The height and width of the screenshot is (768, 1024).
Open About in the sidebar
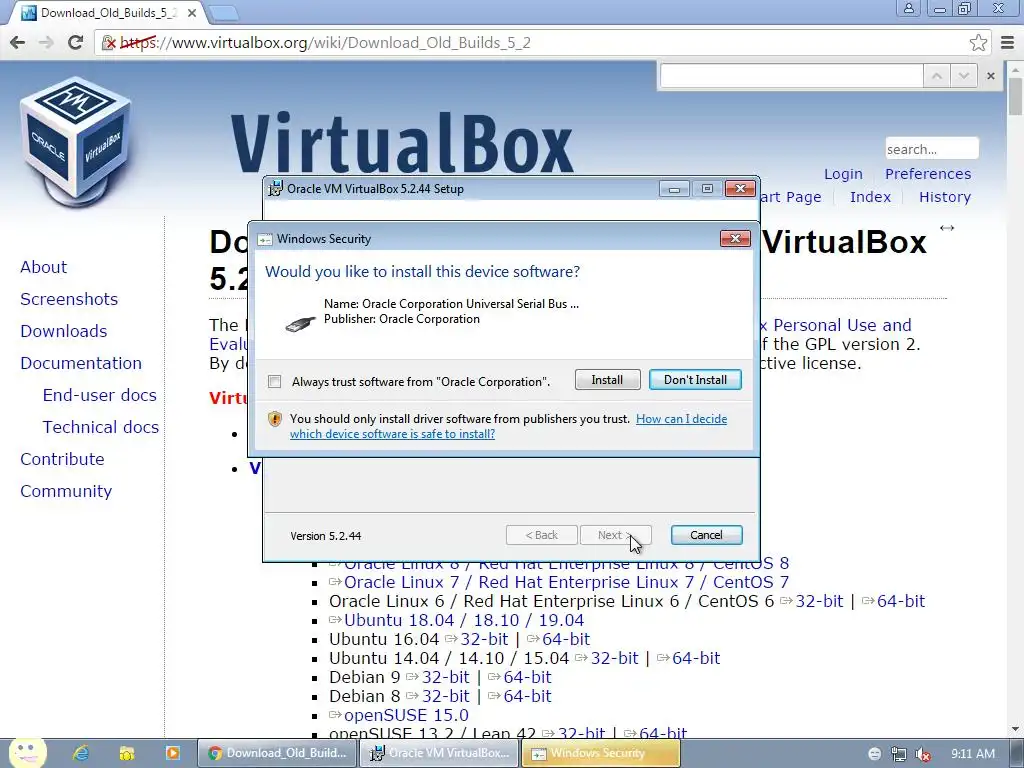(44, 267)
